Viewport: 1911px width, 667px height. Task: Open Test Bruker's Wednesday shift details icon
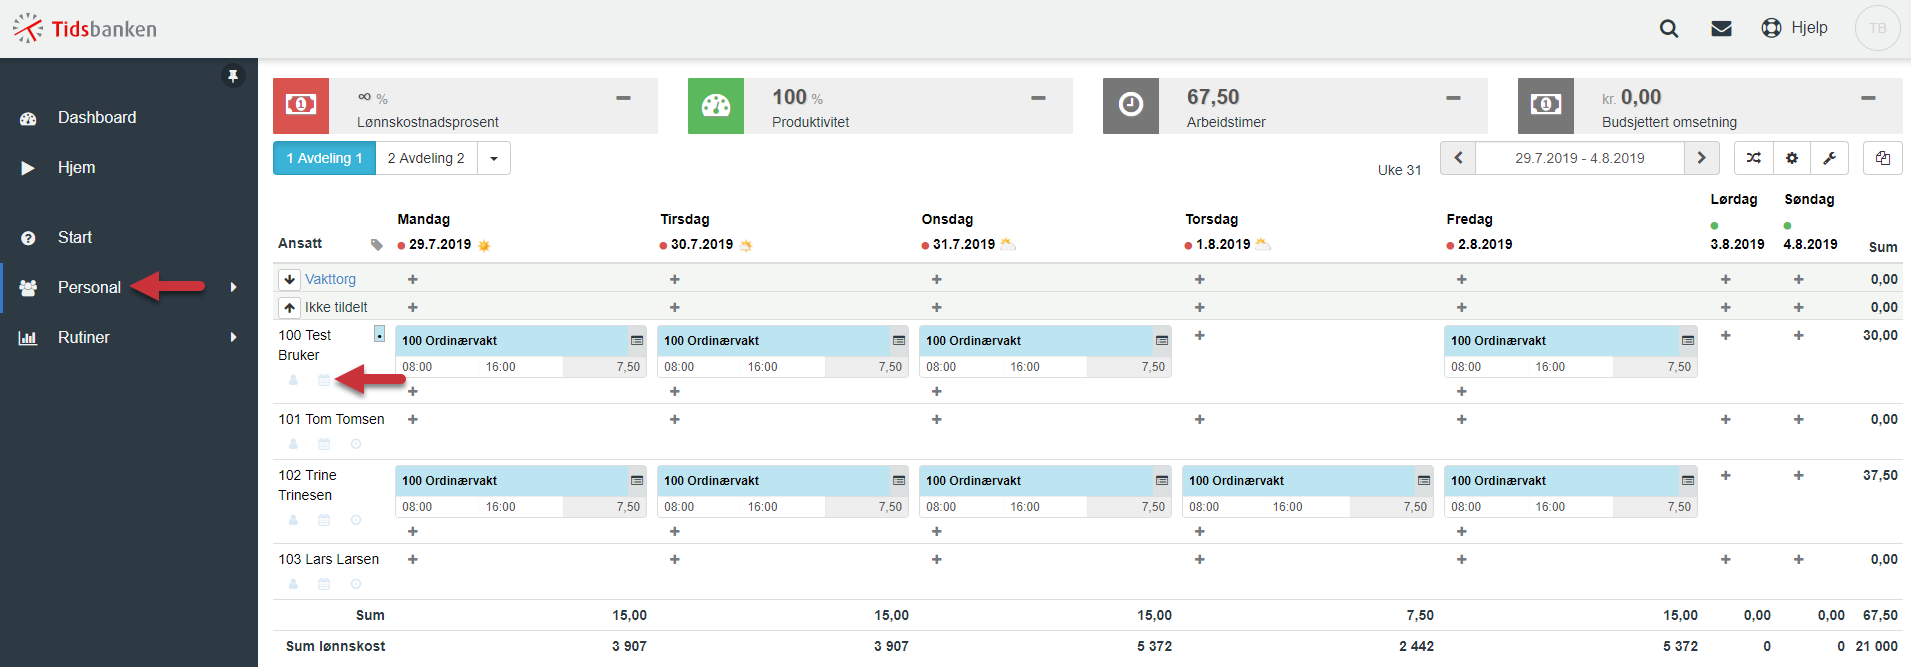(x=1162, y=341)
